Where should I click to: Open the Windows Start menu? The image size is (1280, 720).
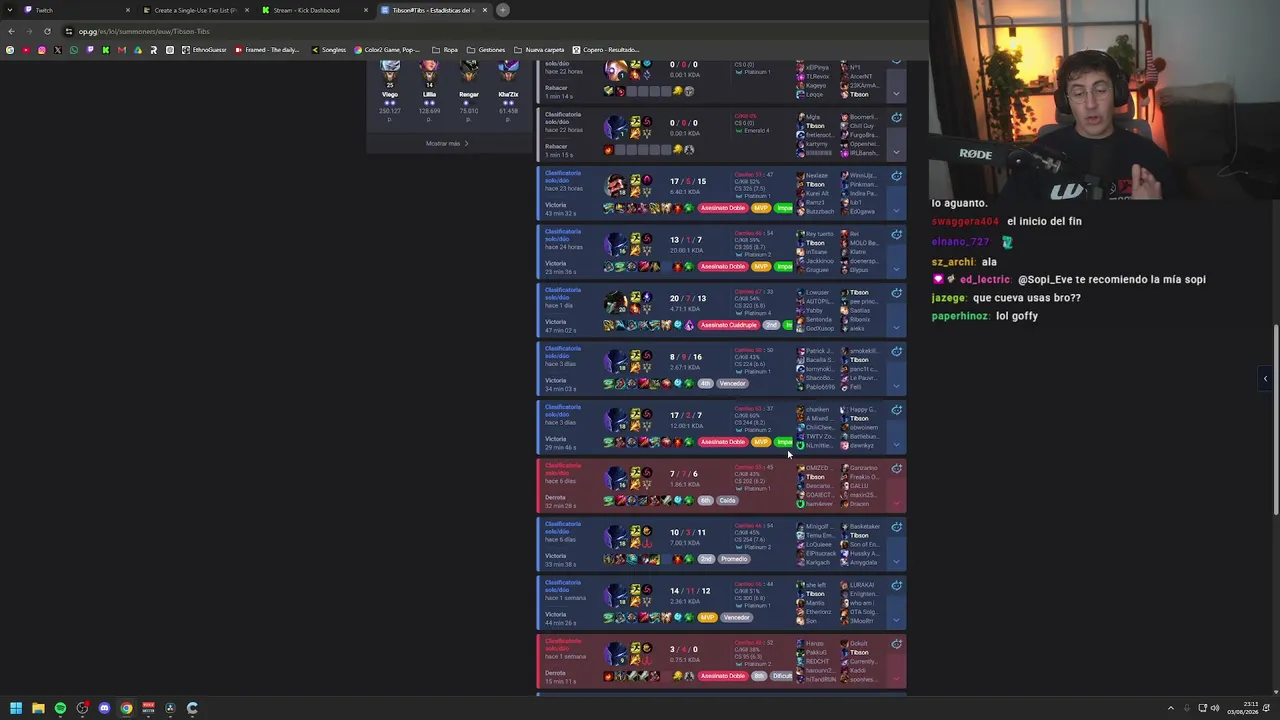point(16,708)
